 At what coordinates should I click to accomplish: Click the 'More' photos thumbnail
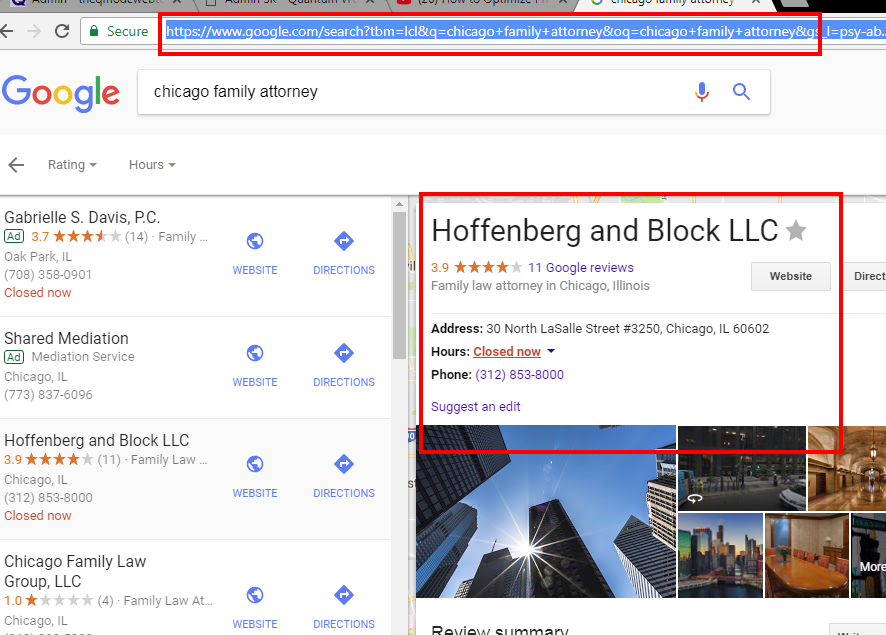pyautogui.click(x=869, y=555)
